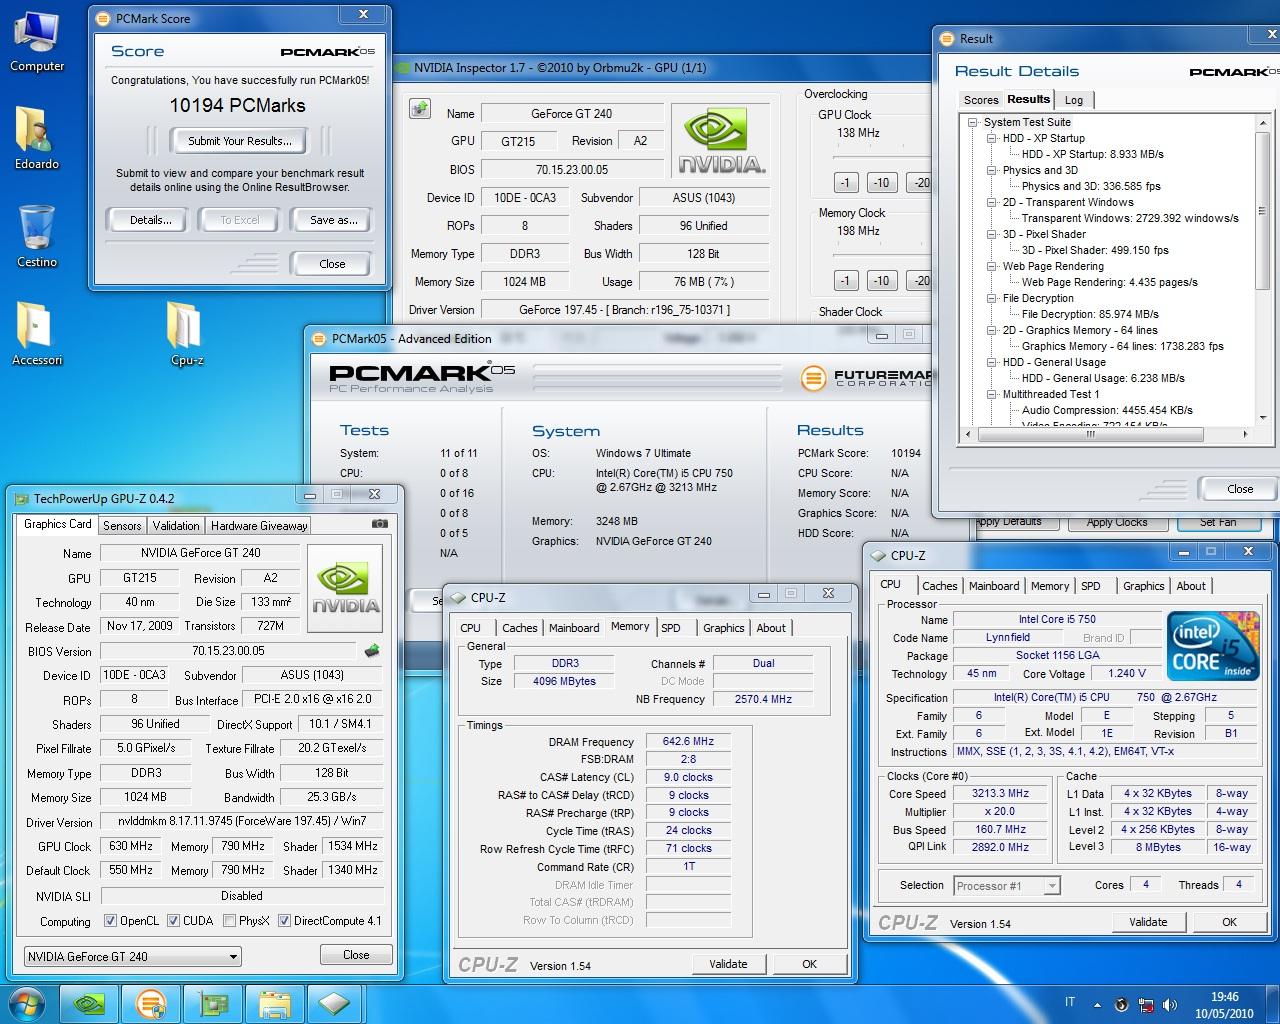Click the clock in the system tray
1280x1024 pixels.
point(1224,1005)
